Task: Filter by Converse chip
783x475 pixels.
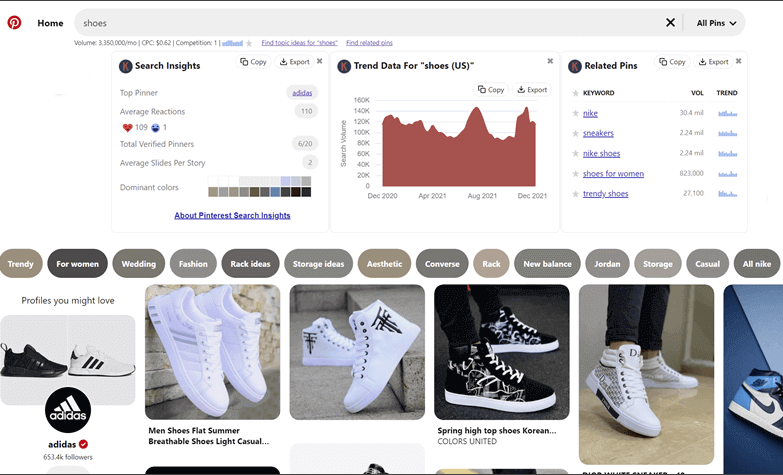Action: click(x=442, y=263)
